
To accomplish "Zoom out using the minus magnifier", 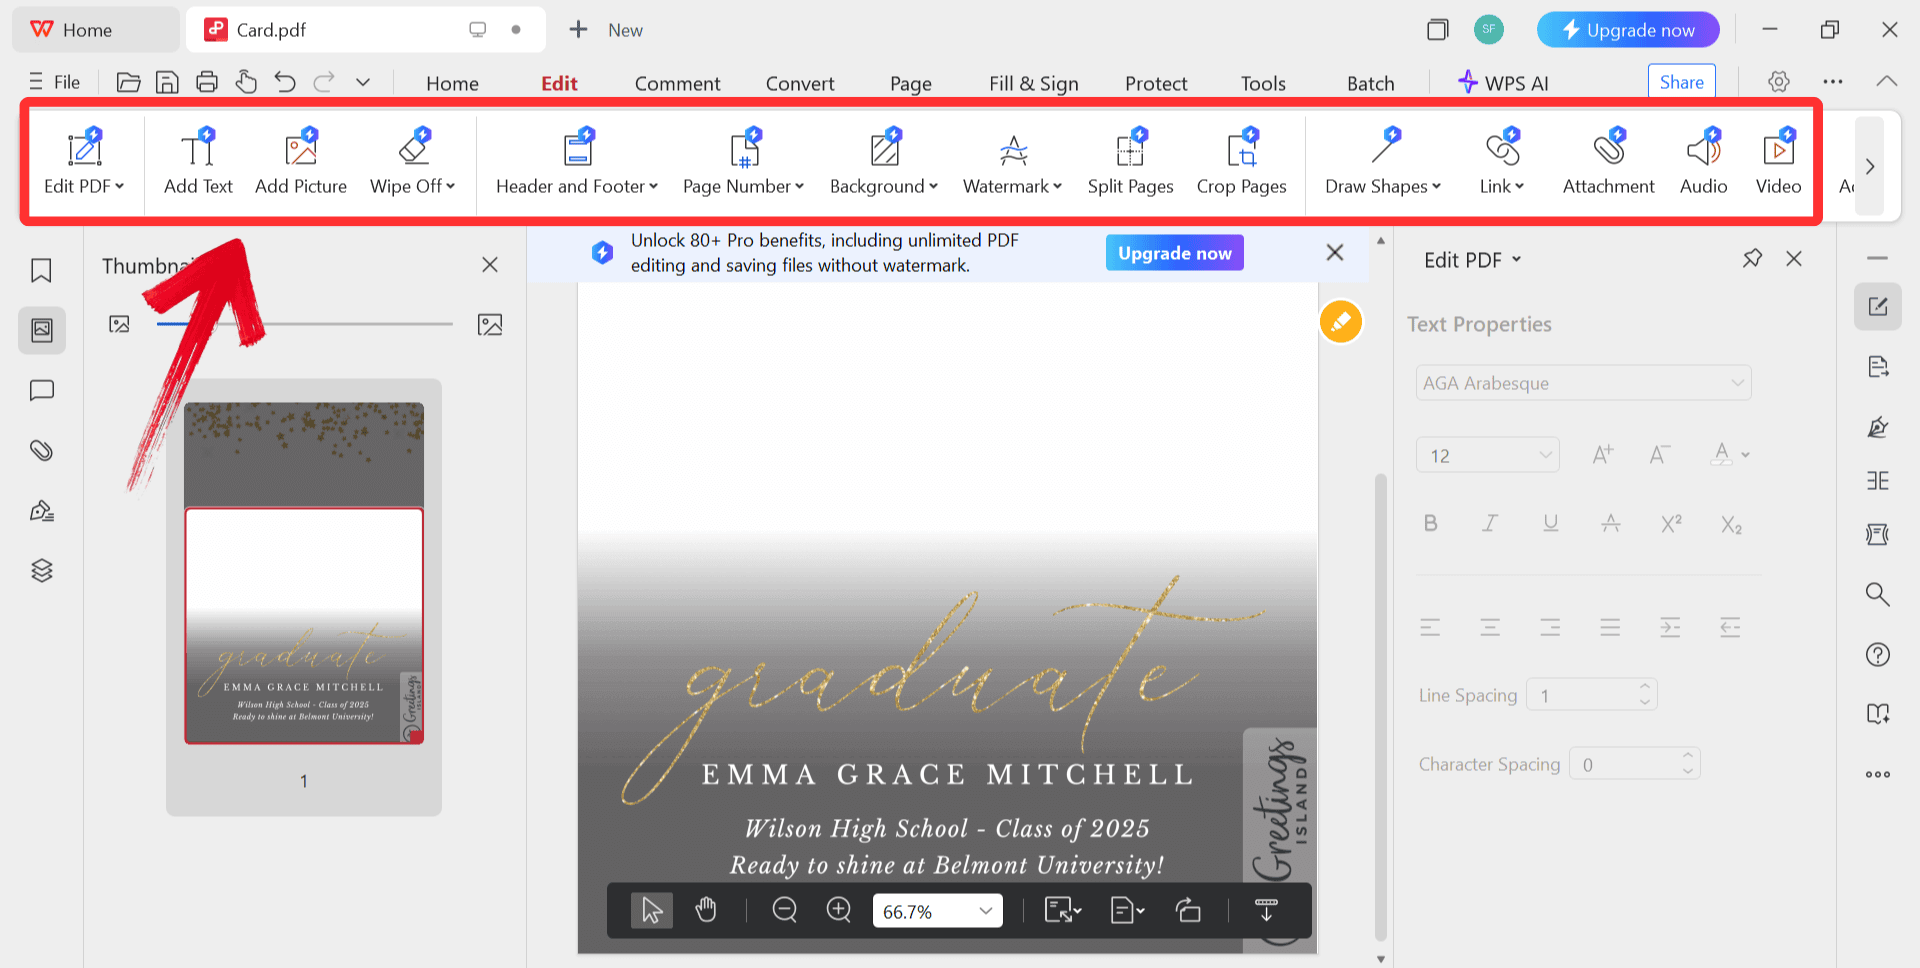I will click(785, 910).
